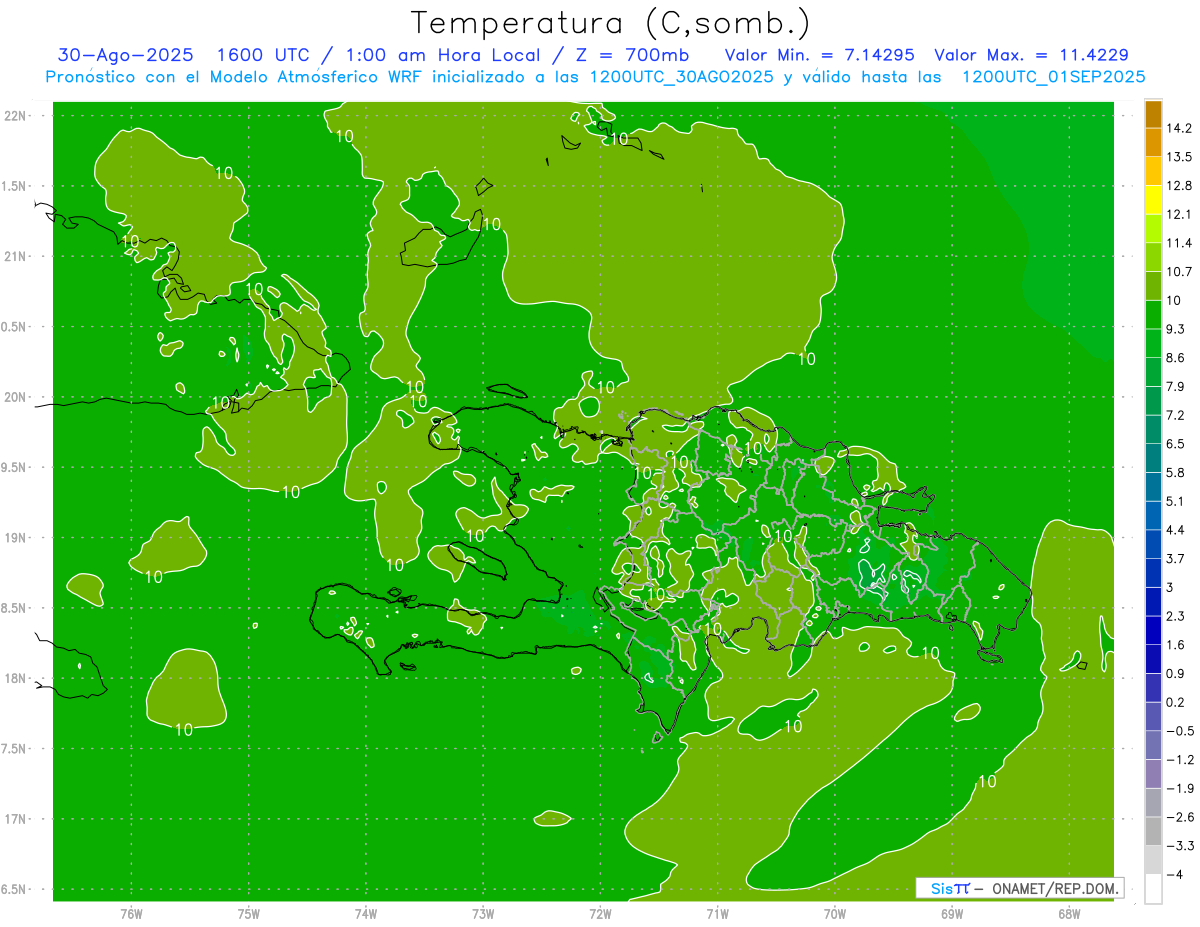
Task: Click the 71W longitude axis label
Action: [x=717, y=913]
